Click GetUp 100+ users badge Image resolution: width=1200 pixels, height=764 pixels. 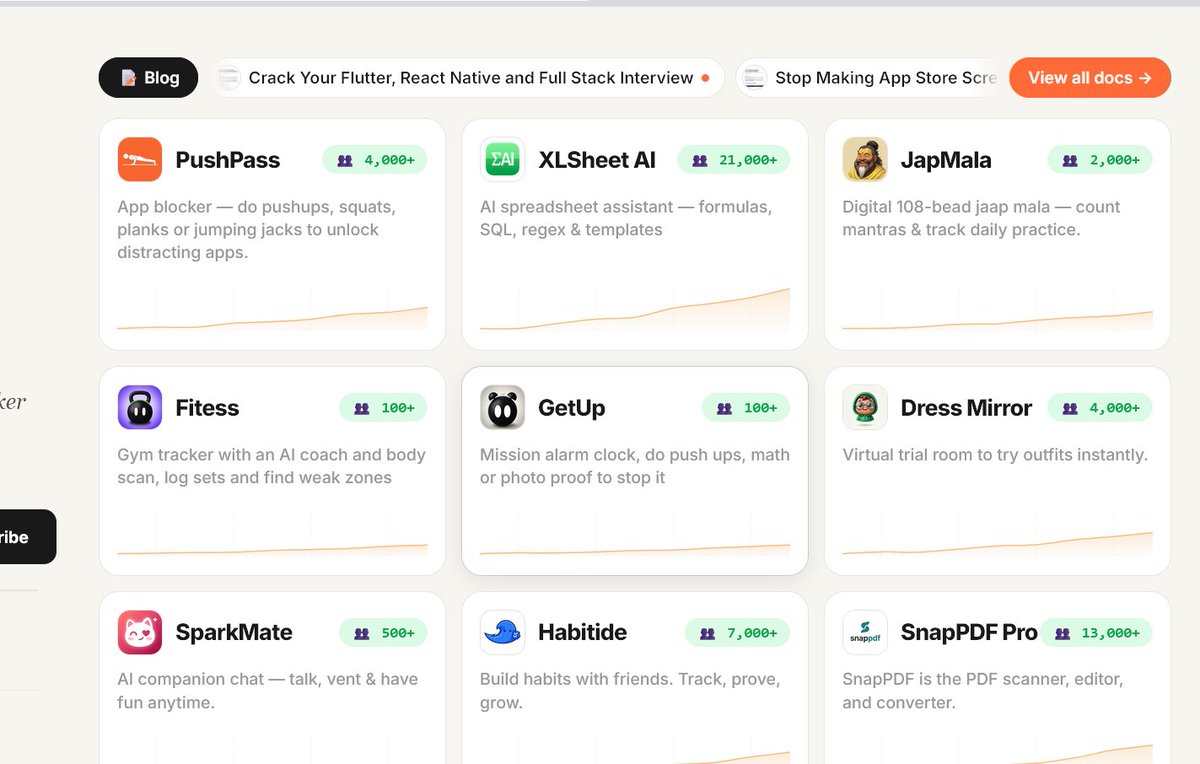click(x=746, y=407)
